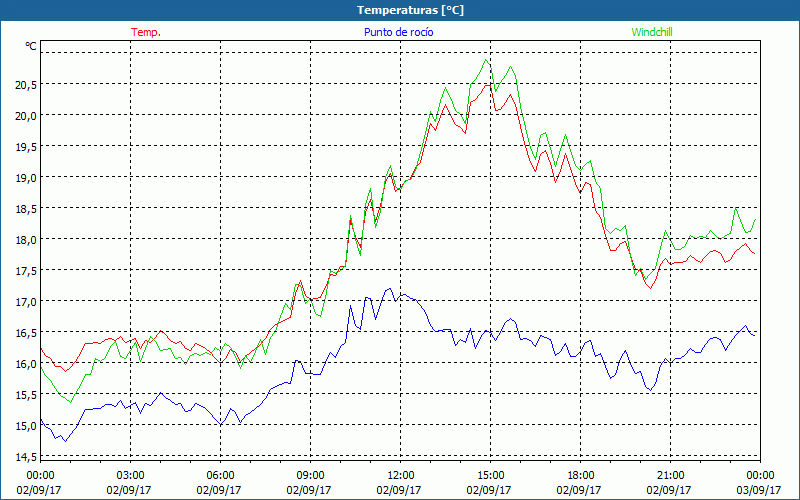The image size is (800, 500).
Task: Click the °C unit label on the y-axis
Action: pyautogui.click(x=31, y=46)
